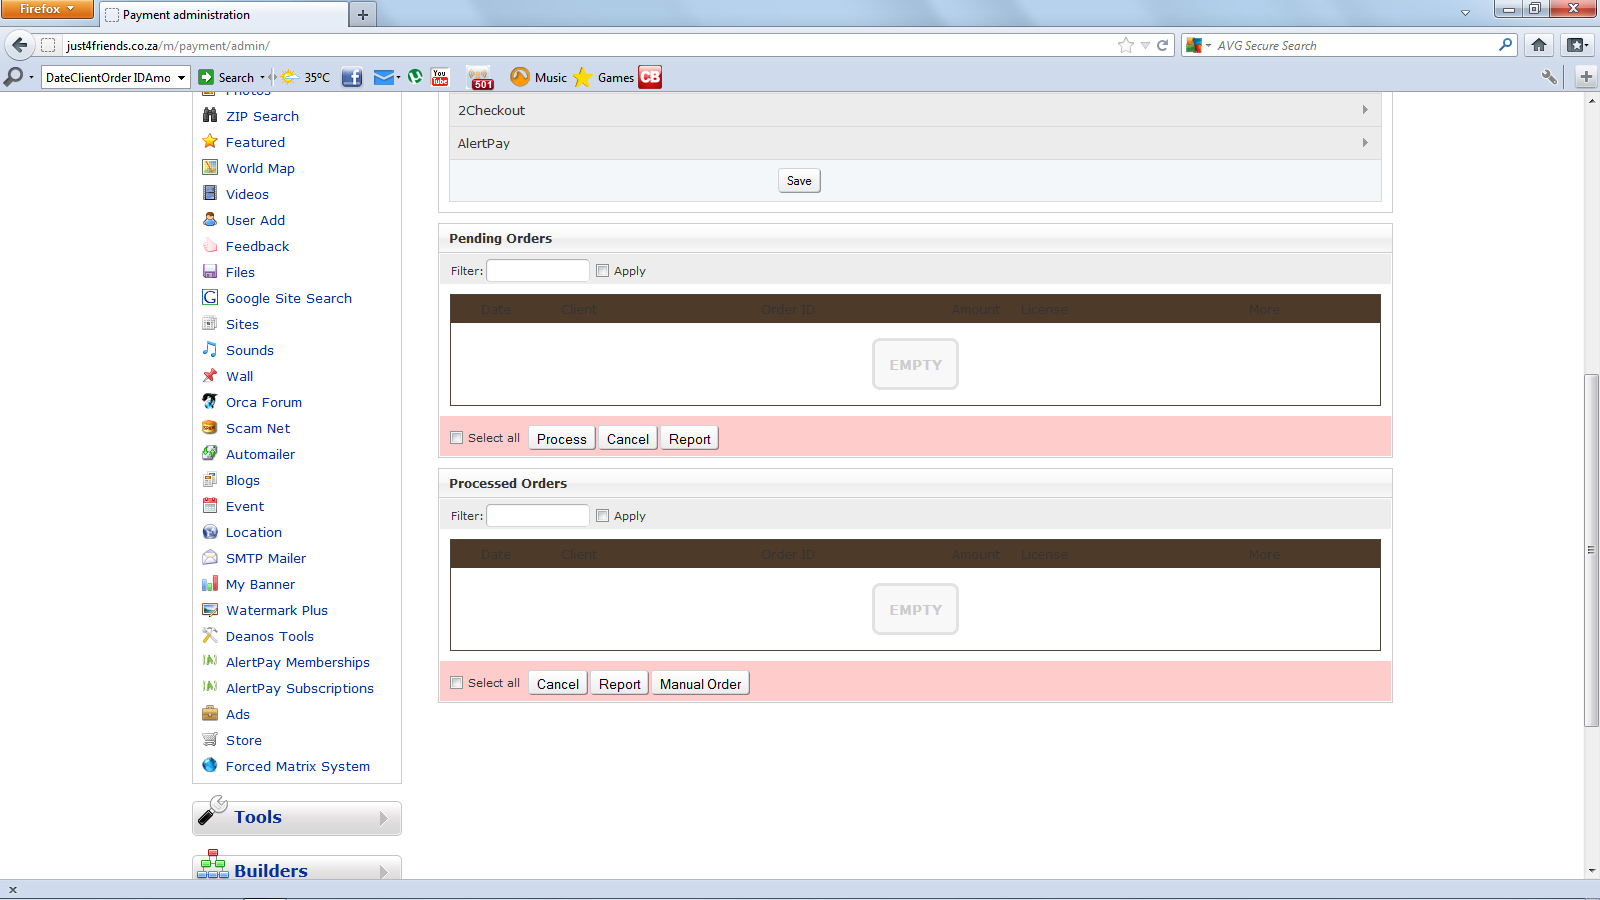
Task: Open a new browser tab
Action: (363, 15)
